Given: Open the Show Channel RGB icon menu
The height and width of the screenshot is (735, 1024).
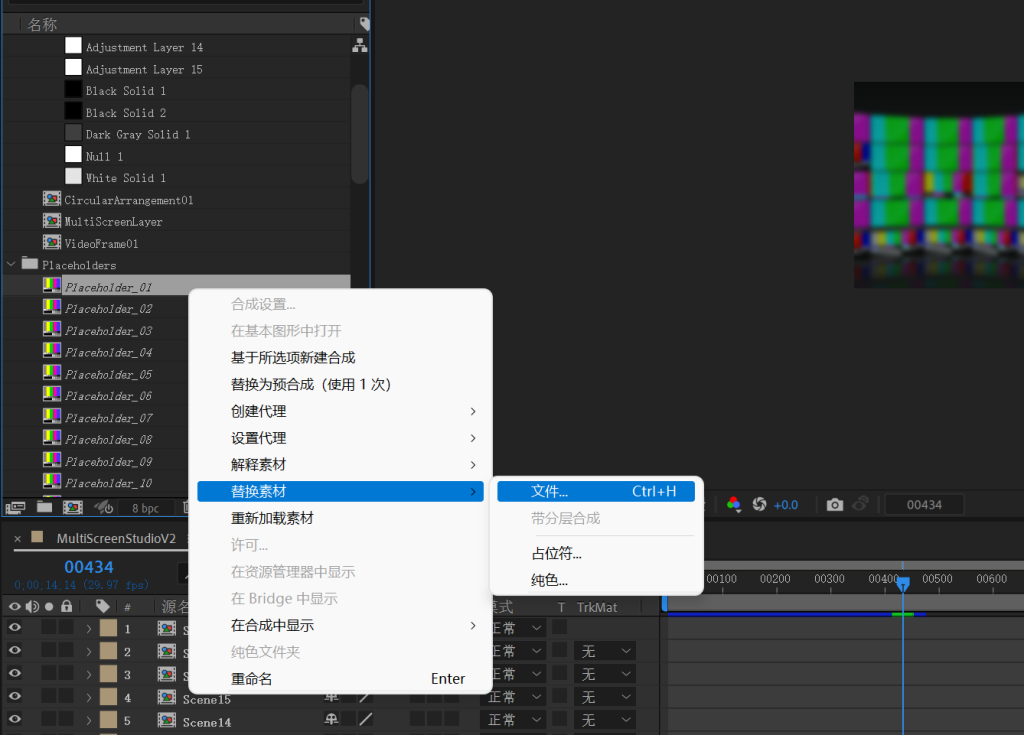Looking at the screenshot, I should point(732,504).
